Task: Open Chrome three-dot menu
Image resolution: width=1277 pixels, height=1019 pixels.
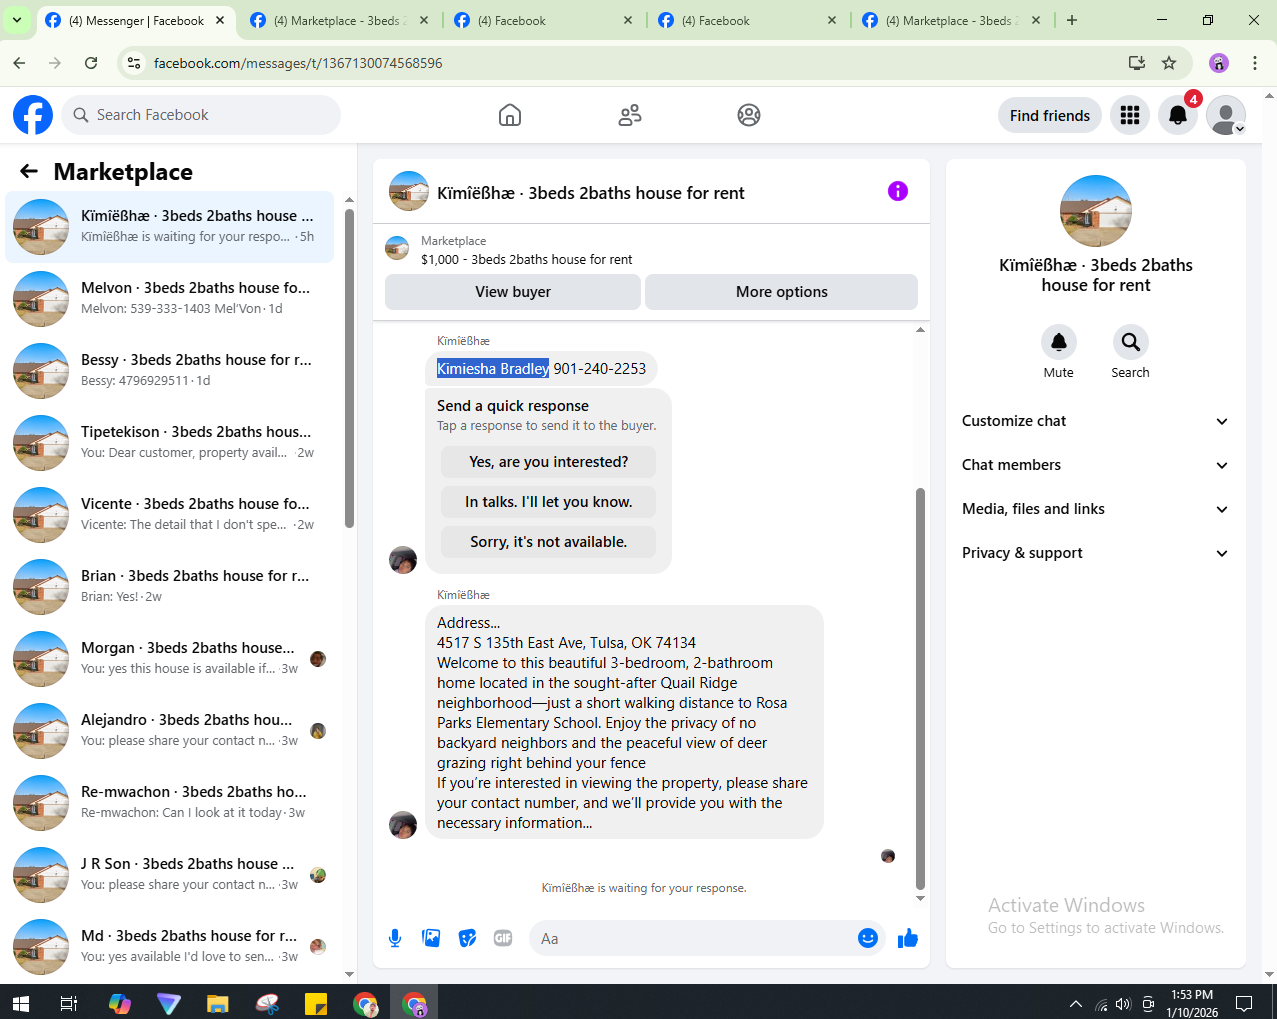Action: 1255,63
